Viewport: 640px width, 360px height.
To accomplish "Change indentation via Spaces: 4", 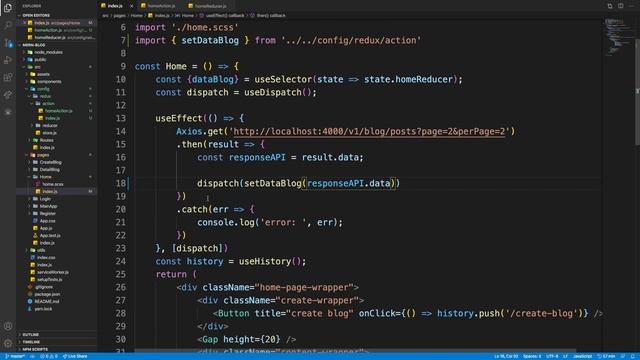I will 532,356.
